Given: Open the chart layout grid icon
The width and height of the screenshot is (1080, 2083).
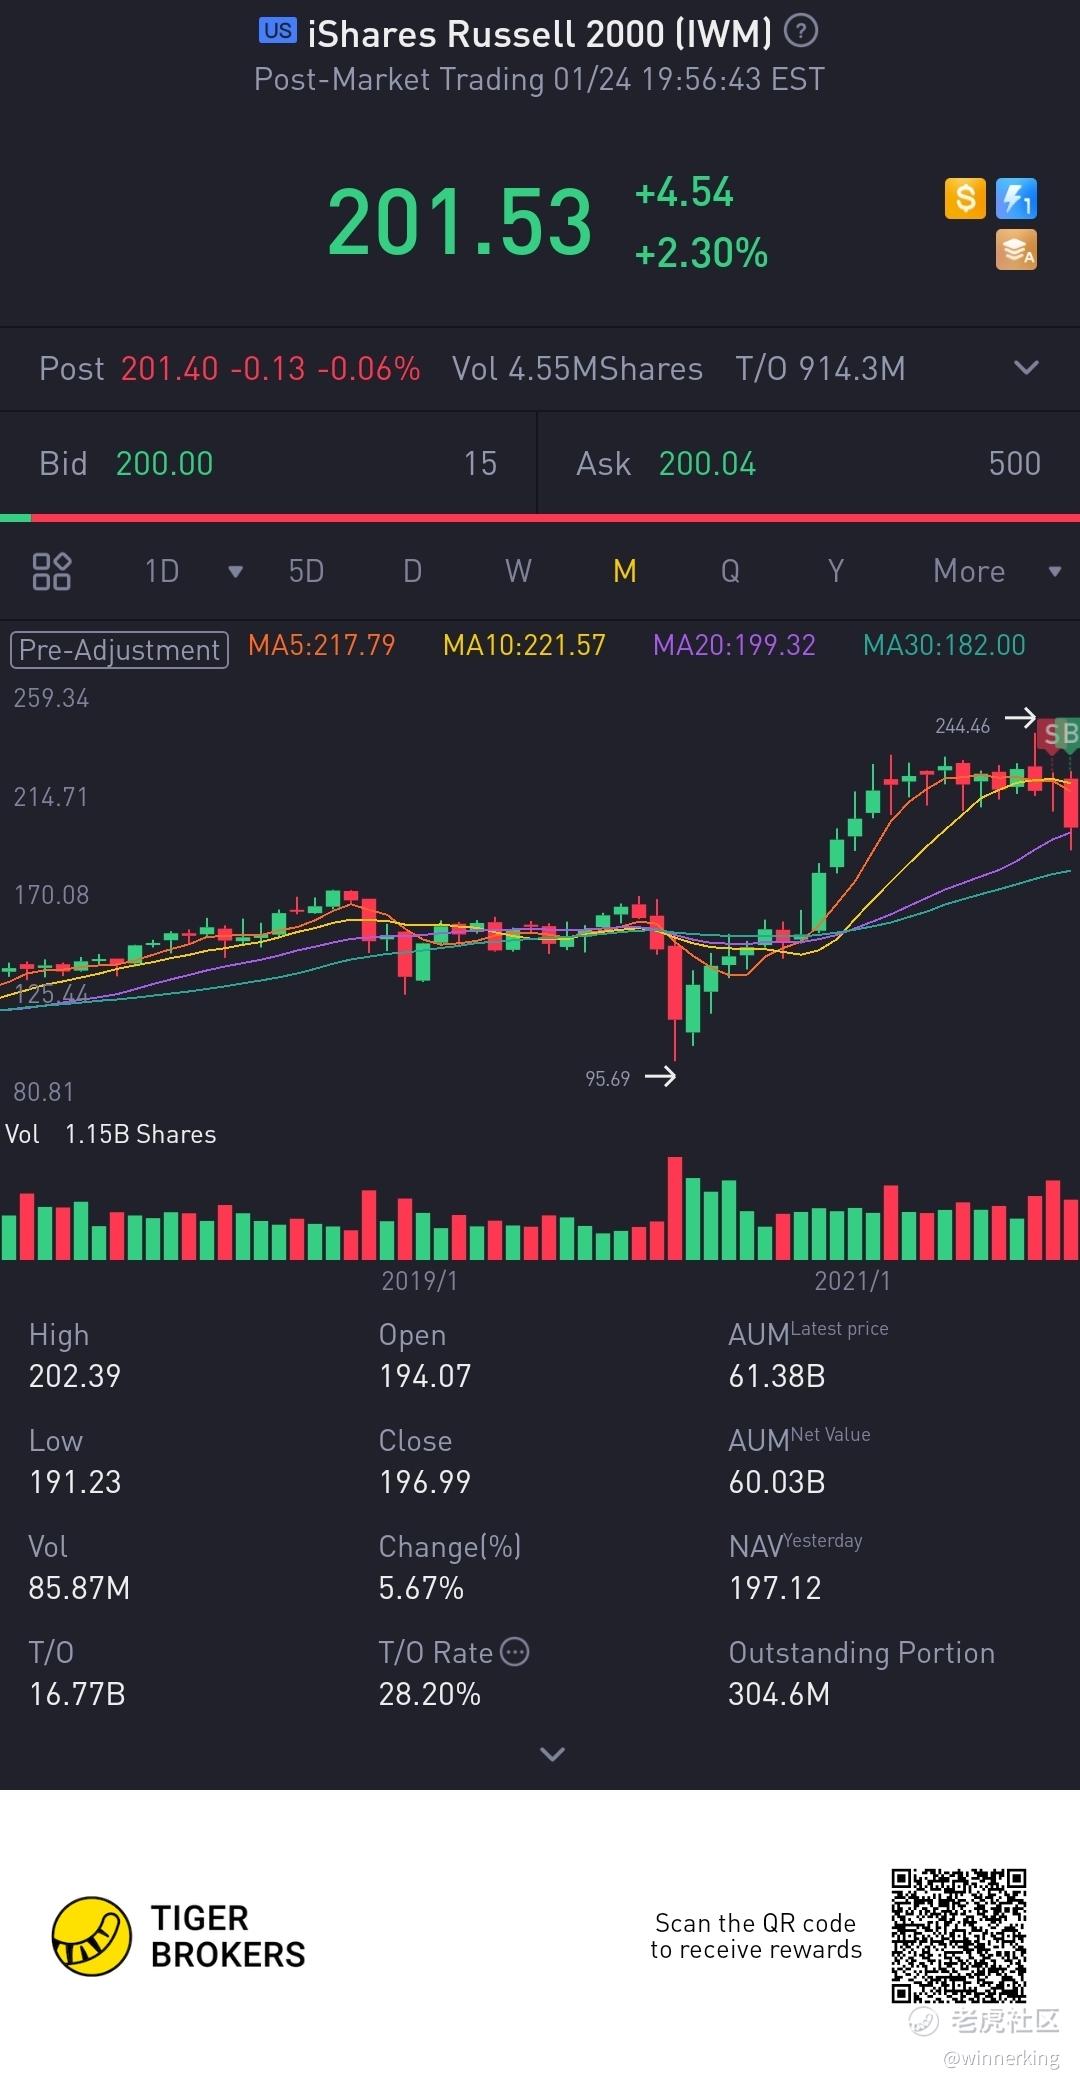Looking at the screenshot, I should (51, 571).
